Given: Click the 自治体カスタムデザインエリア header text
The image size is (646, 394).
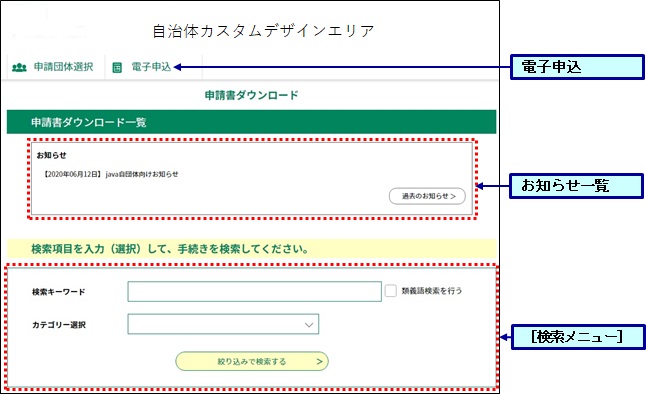Looking at the screenshot, I should coord(263,31).
